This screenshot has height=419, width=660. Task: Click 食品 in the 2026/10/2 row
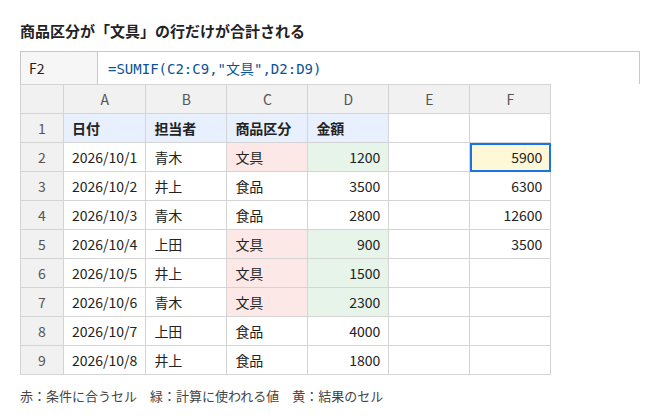point(267,187)
